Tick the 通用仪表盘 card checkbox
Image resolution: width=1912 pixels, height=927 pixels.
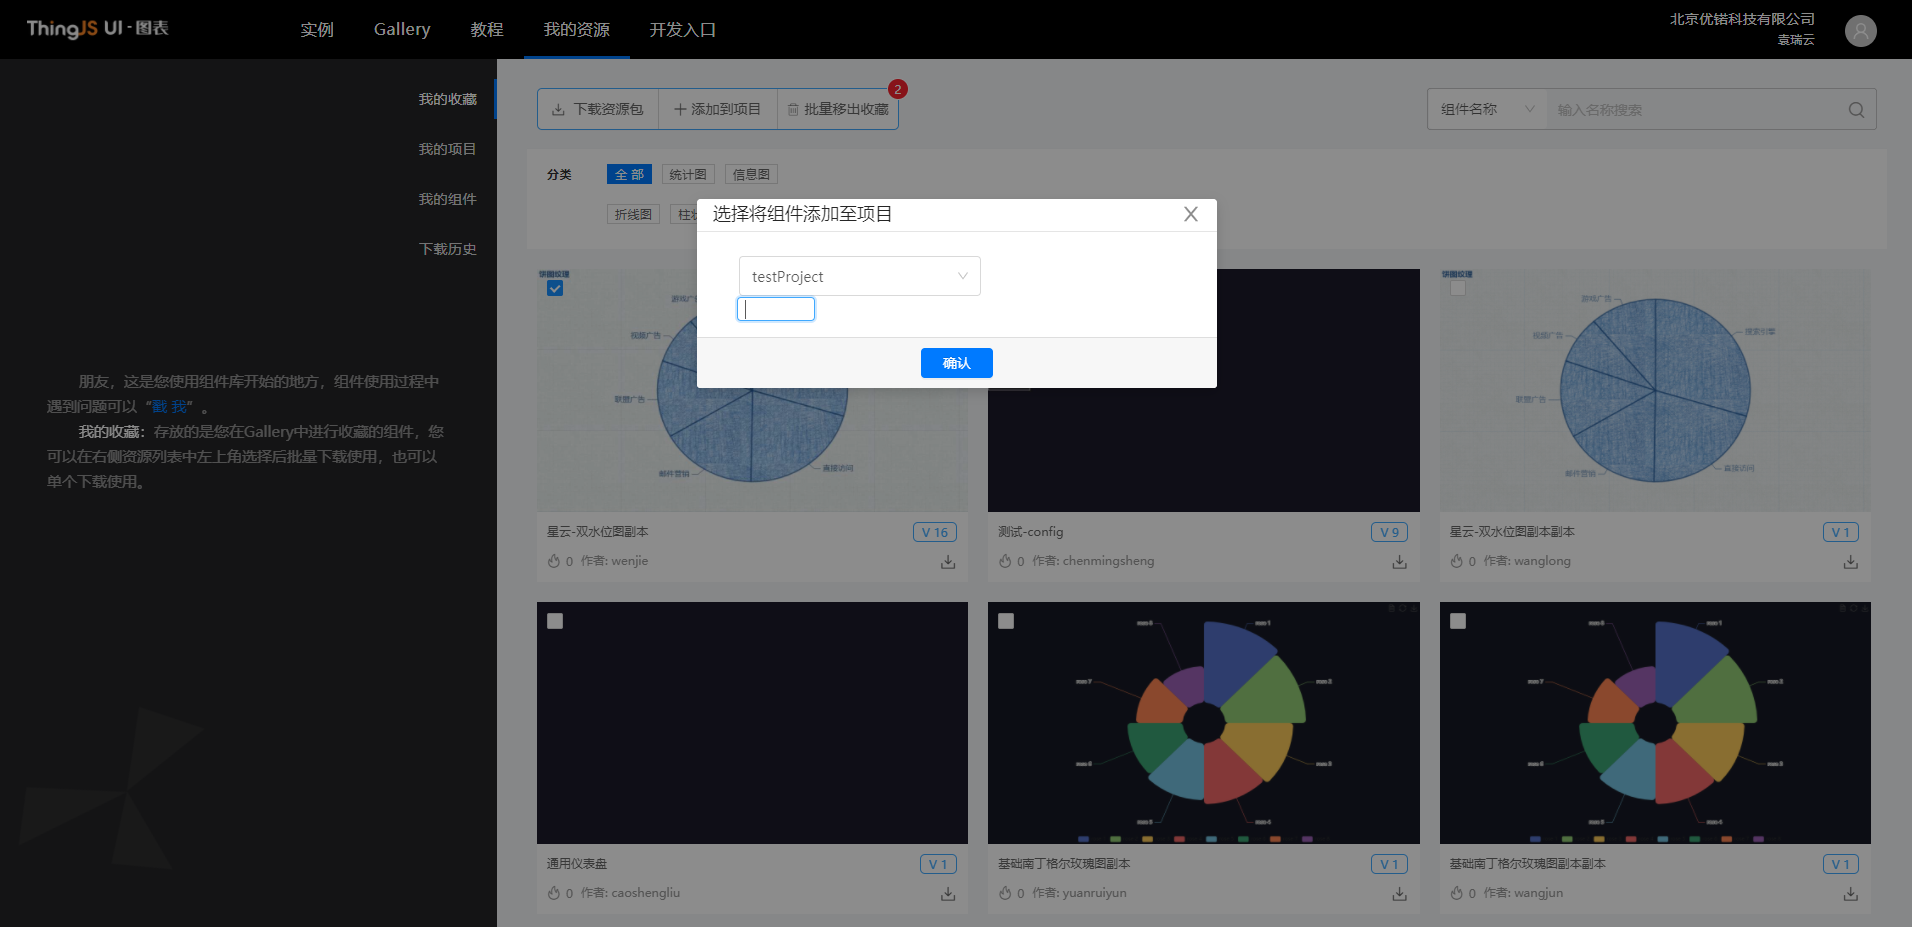(555, 621)
